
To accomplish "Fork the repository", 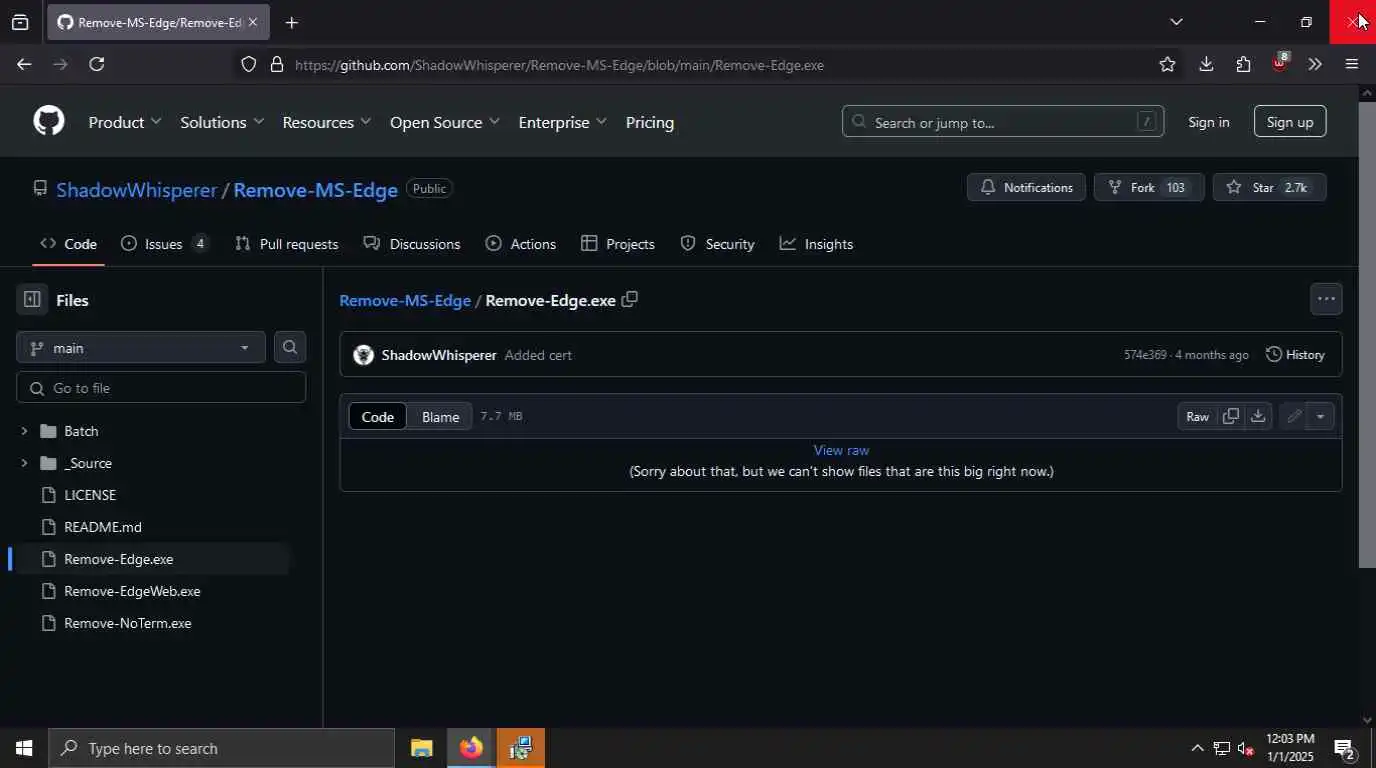I will click(1149, 187).
